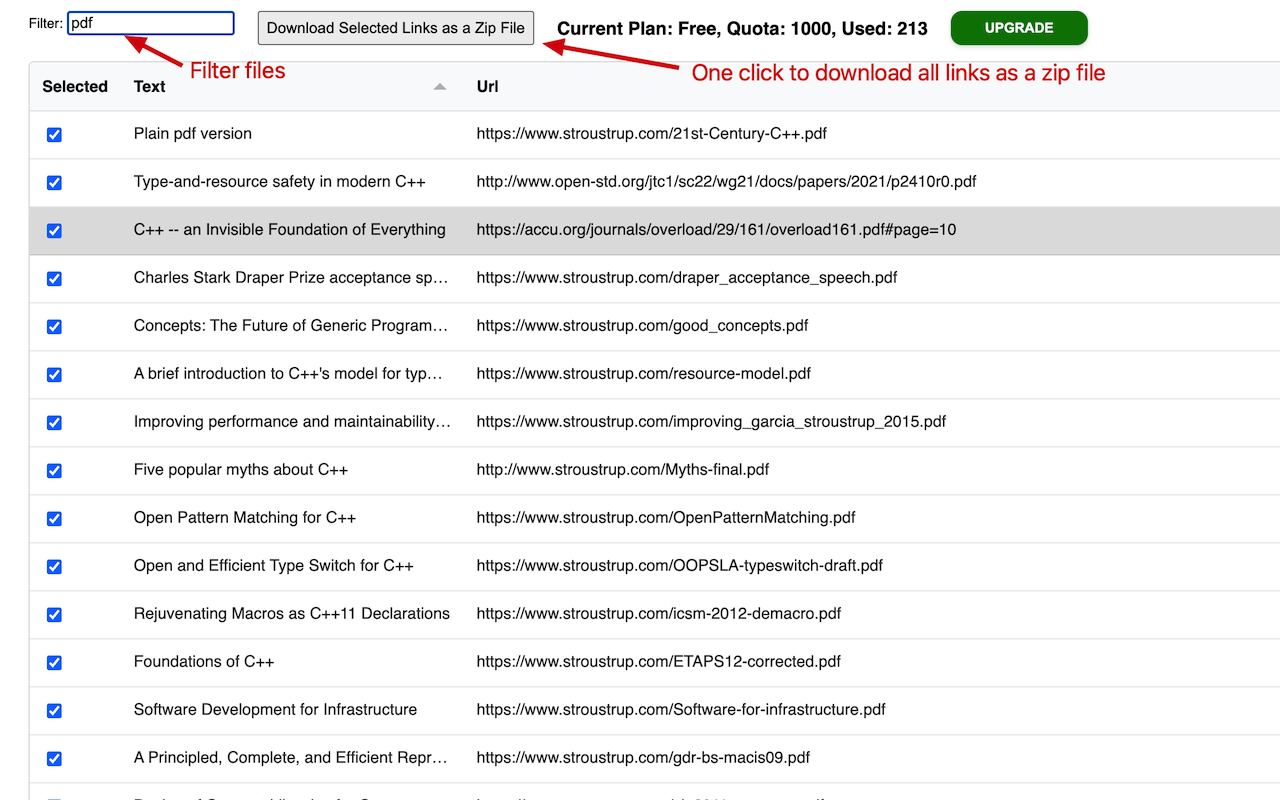
Task: Untick the Open Pattern Matching for C++ checkbox
Action: [54, 518]
